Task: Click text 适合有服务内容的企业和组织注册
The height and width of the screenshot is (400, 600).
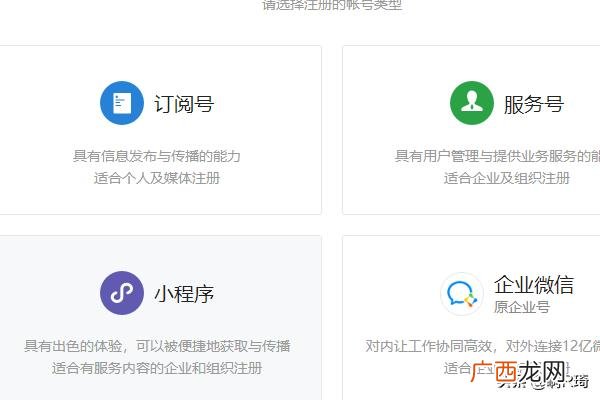Action: pyautogui.click(x=157, y=368)
